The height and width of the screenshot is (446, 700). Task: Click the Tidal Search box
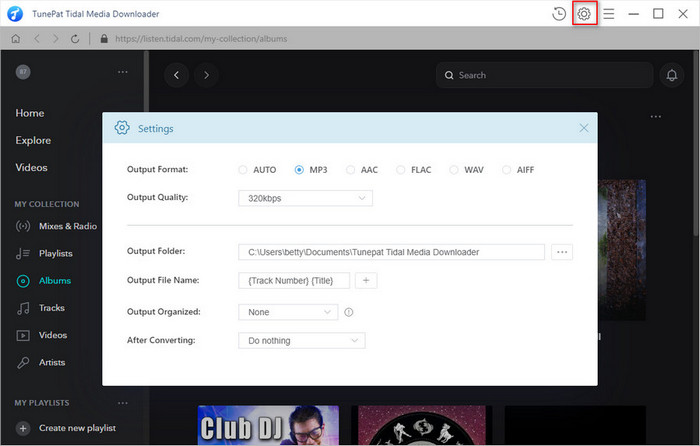point(544,75)
